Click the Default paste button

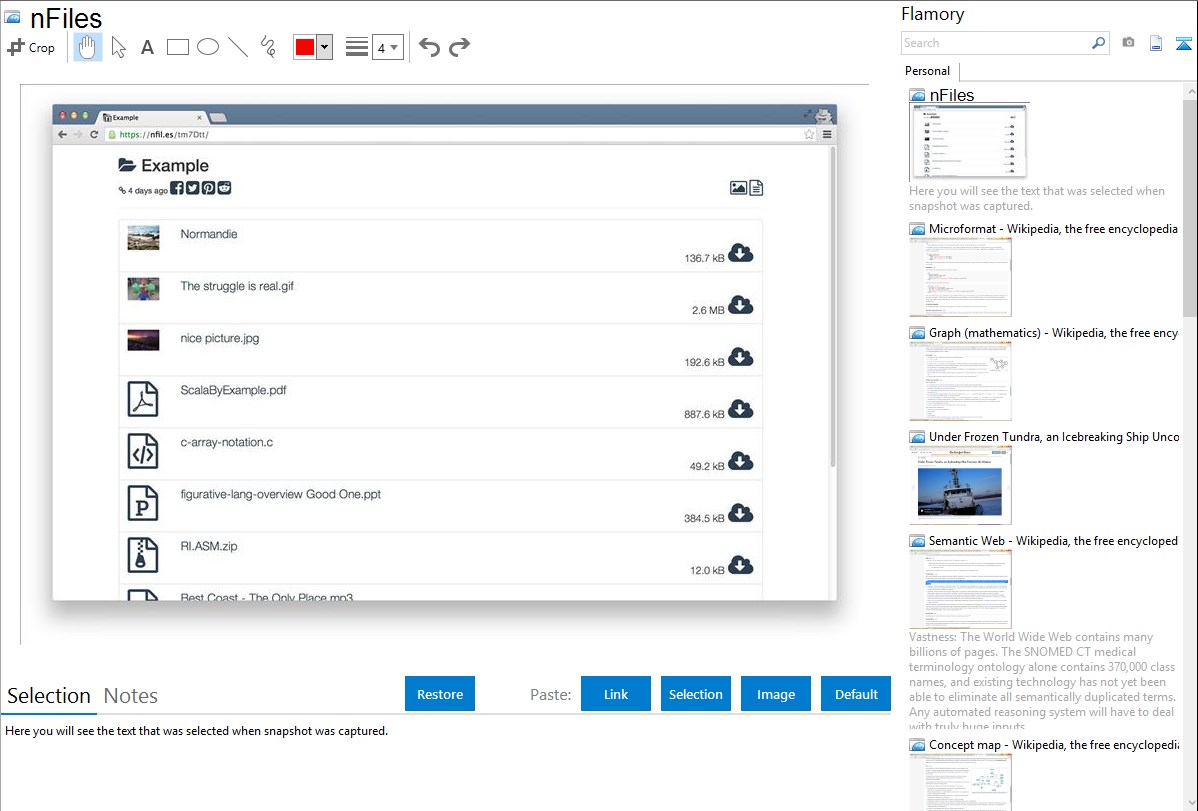[856, 694]
